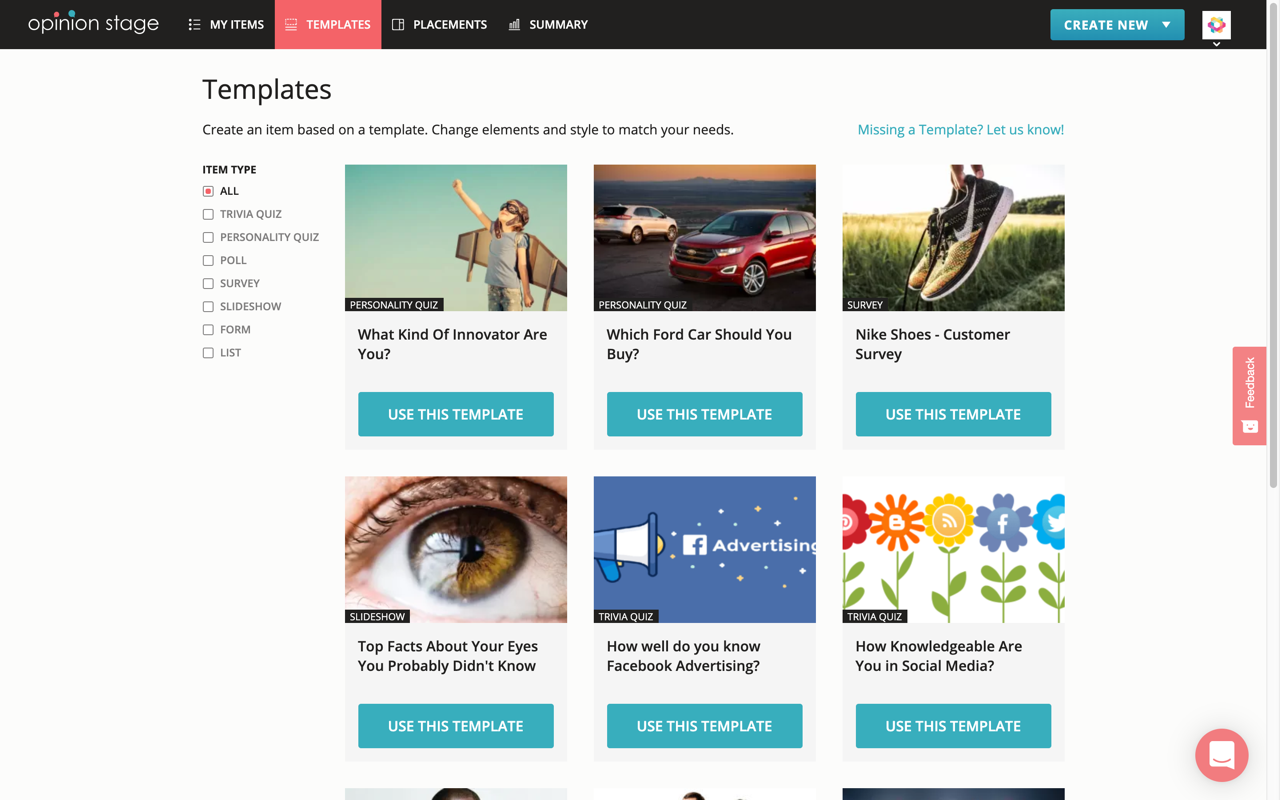Check the Slideshow filter
Viewport: 1280px width, 800px height.
(208, 306)
